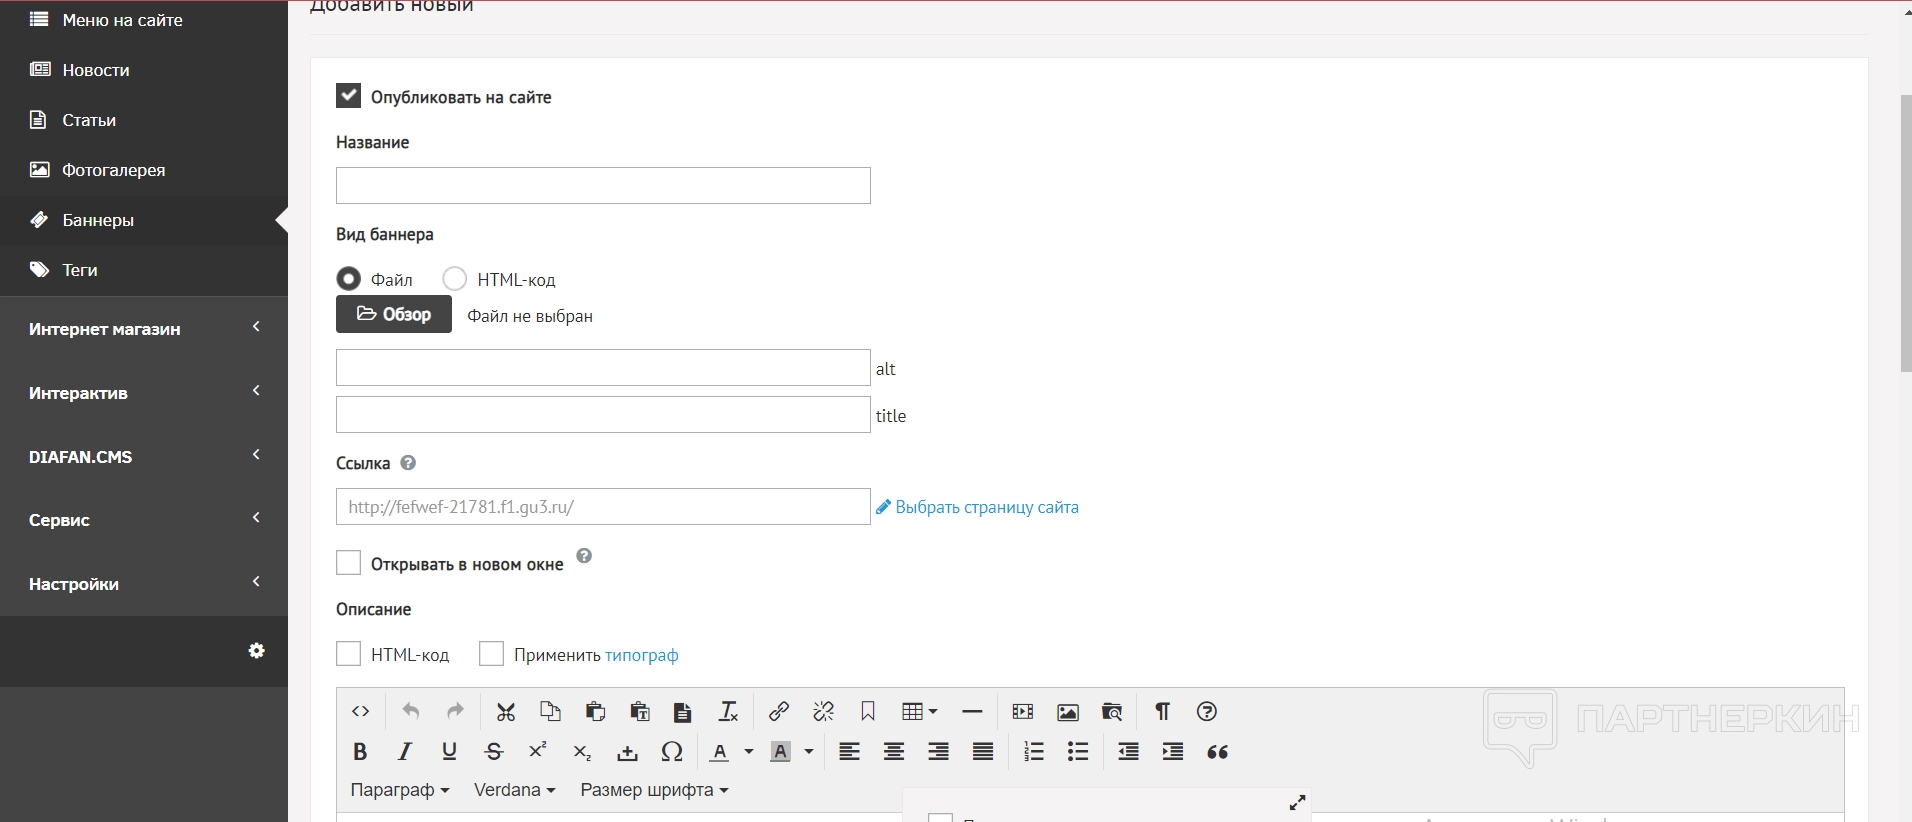Click 'Выбрать страницу сайта' link
The height and width of the screenshot is (822, 1912).
click(986, 507)
